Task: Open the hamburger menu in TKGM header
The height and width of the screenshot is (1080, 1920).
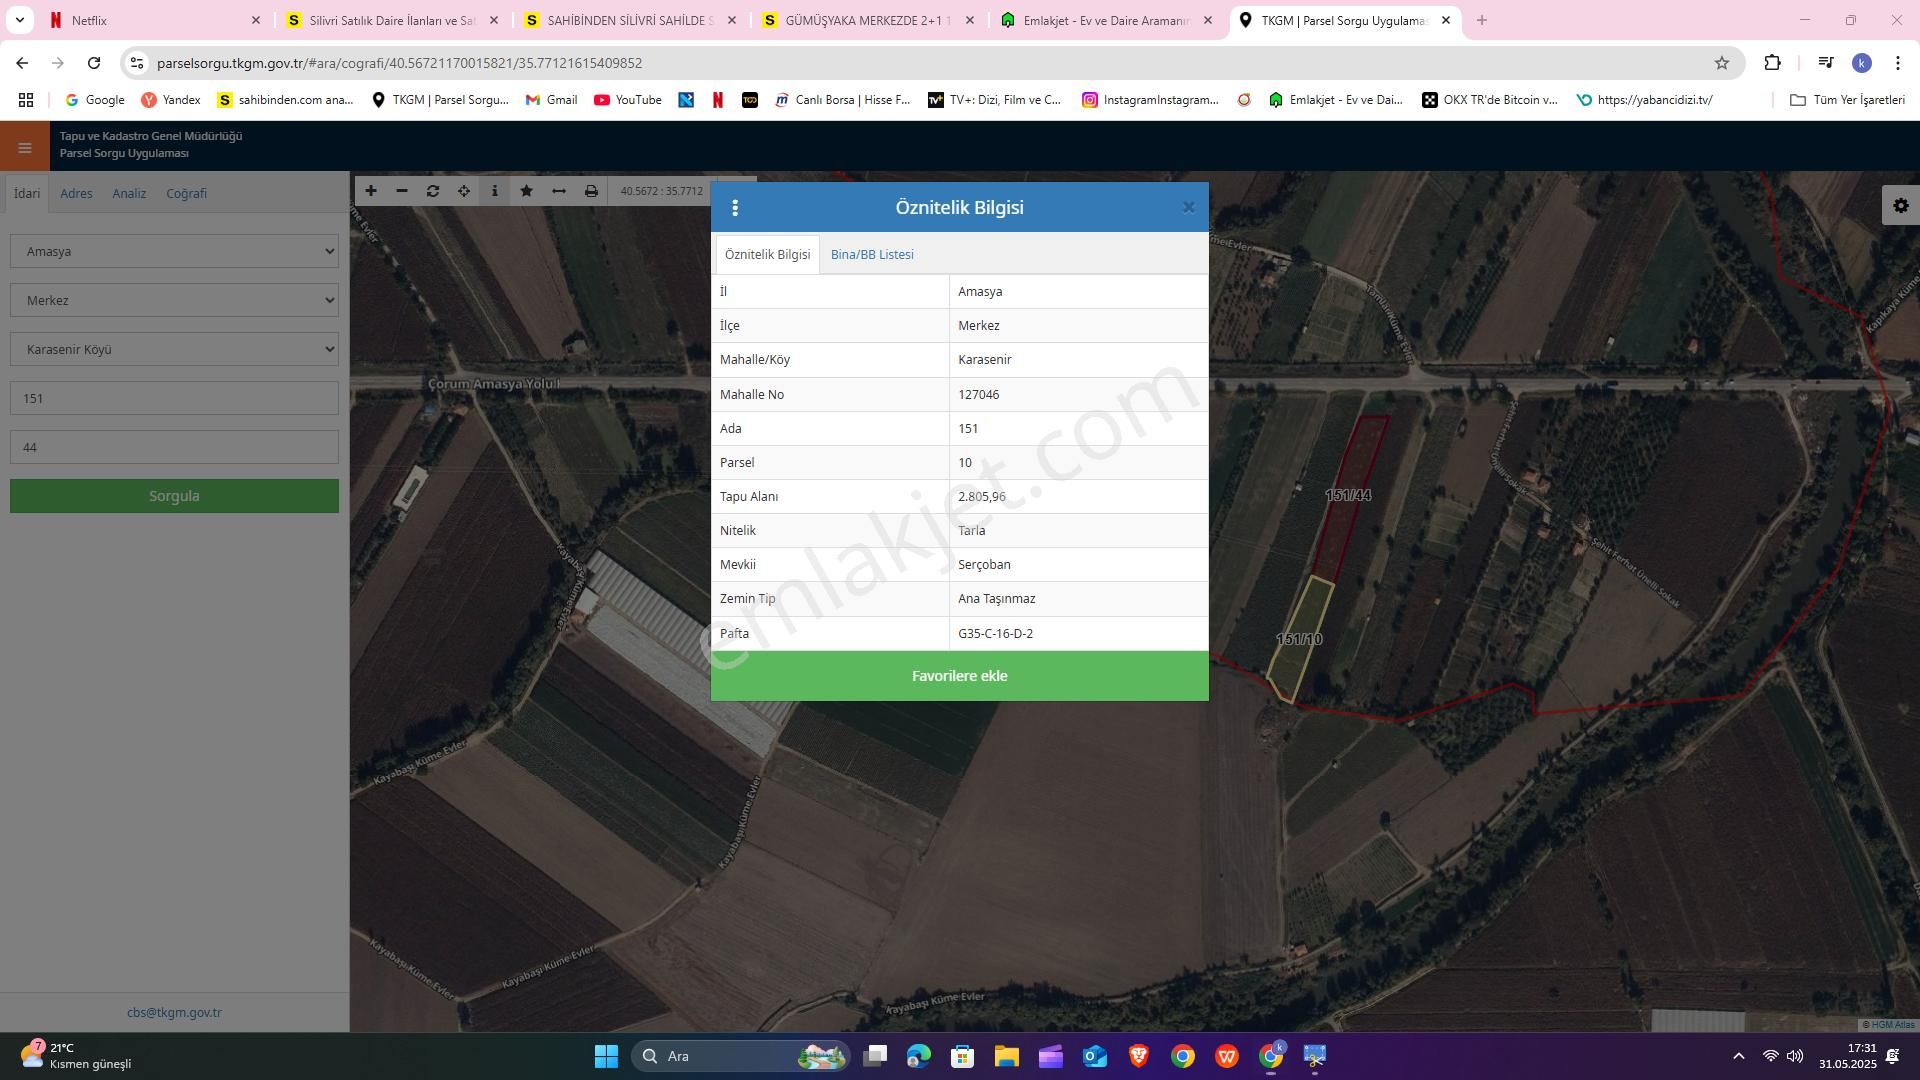Action: 24,148
